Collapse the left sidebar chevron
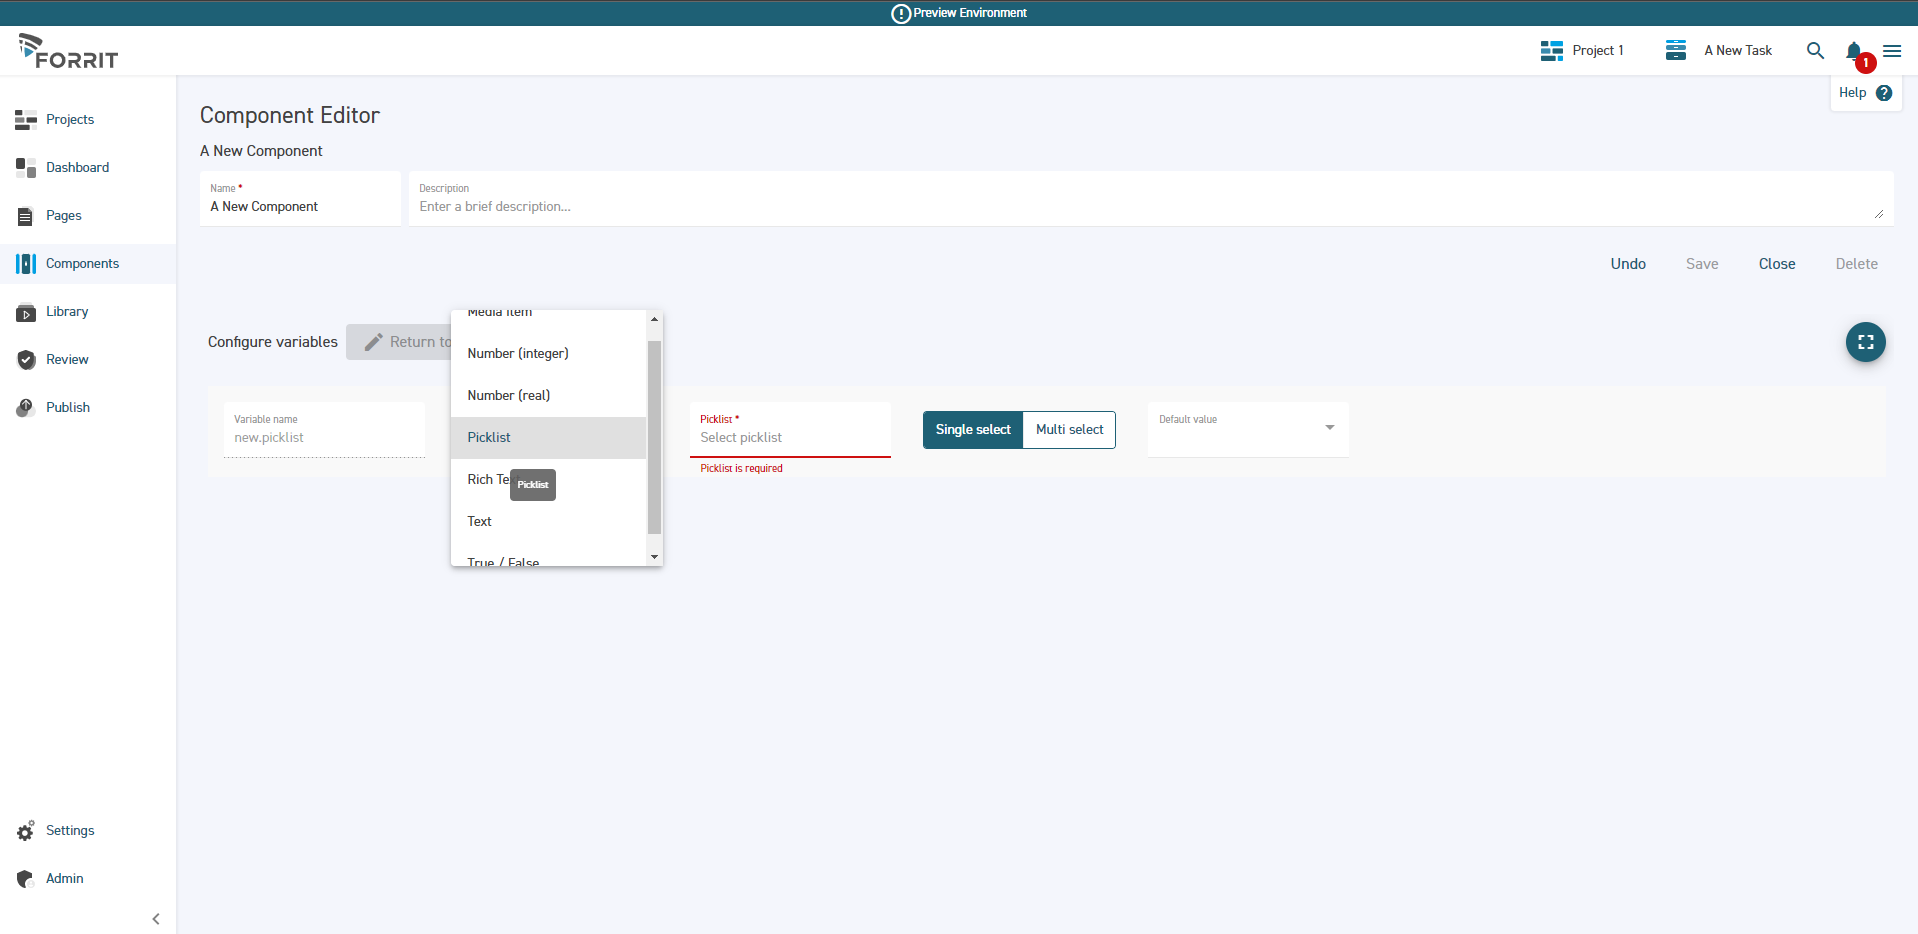The height and width of the screenshot is (934, 1918). [156, 919]
